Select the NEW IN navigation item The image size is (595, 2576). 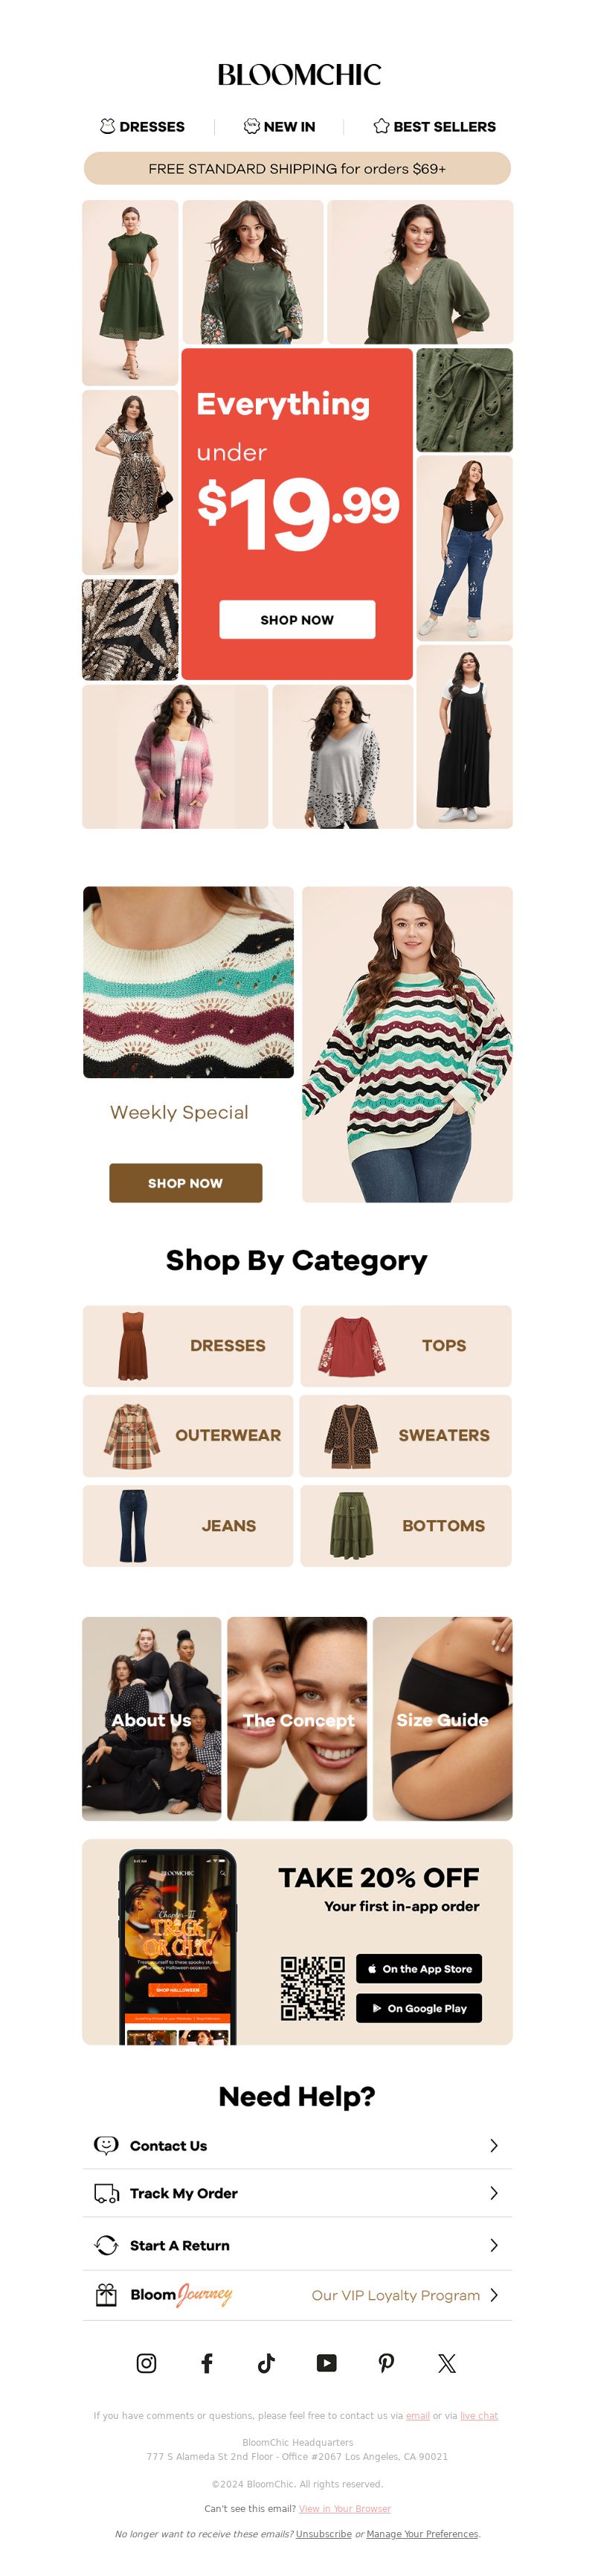(x=279, y=127)
